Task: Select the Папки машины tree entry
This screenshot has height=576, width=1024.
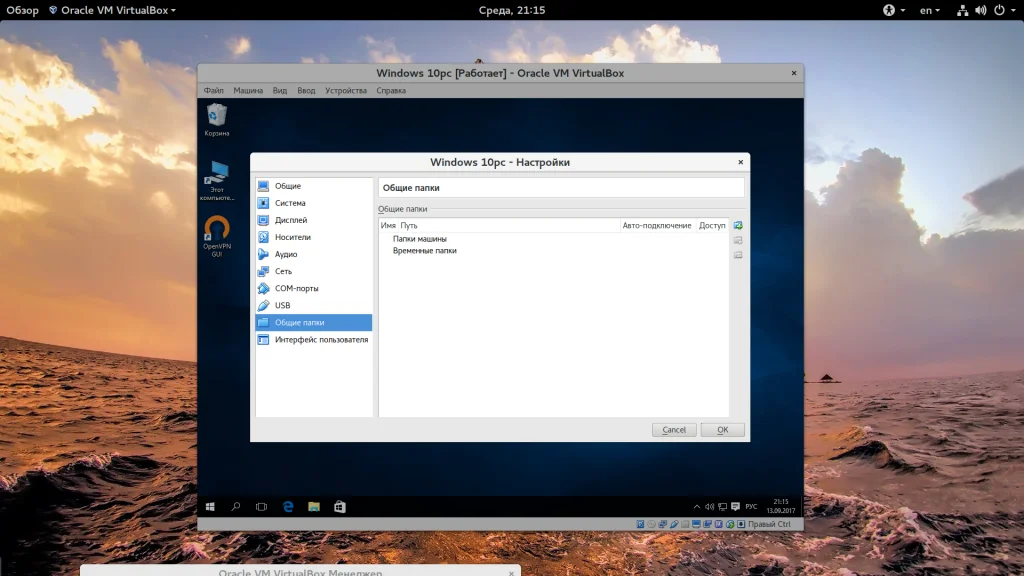Action: click(x=419, y=239)
